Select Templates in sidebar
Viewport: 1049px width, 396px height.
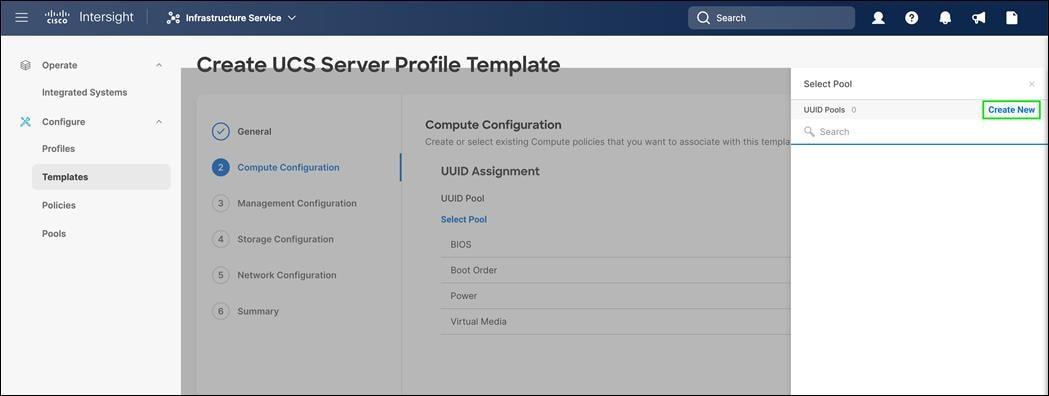coord(101,177)
